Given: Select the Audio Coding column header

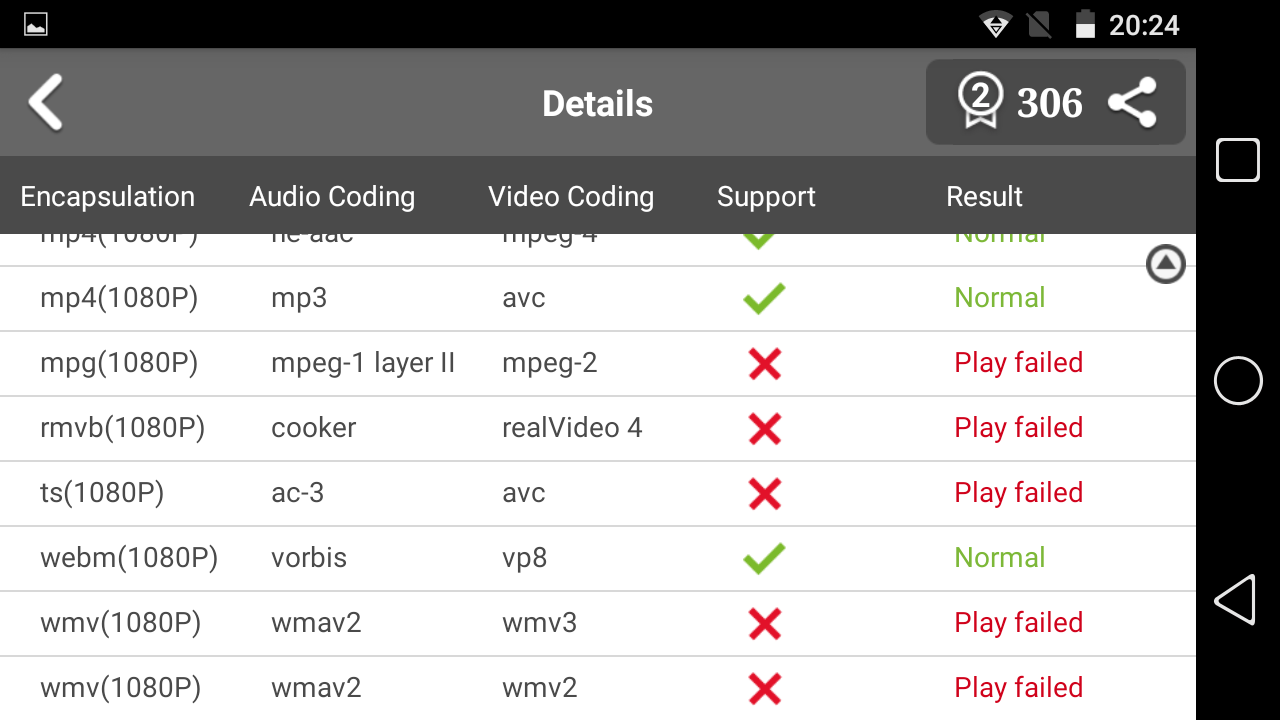Looking at the screenshot, I should tap(332, 197).
